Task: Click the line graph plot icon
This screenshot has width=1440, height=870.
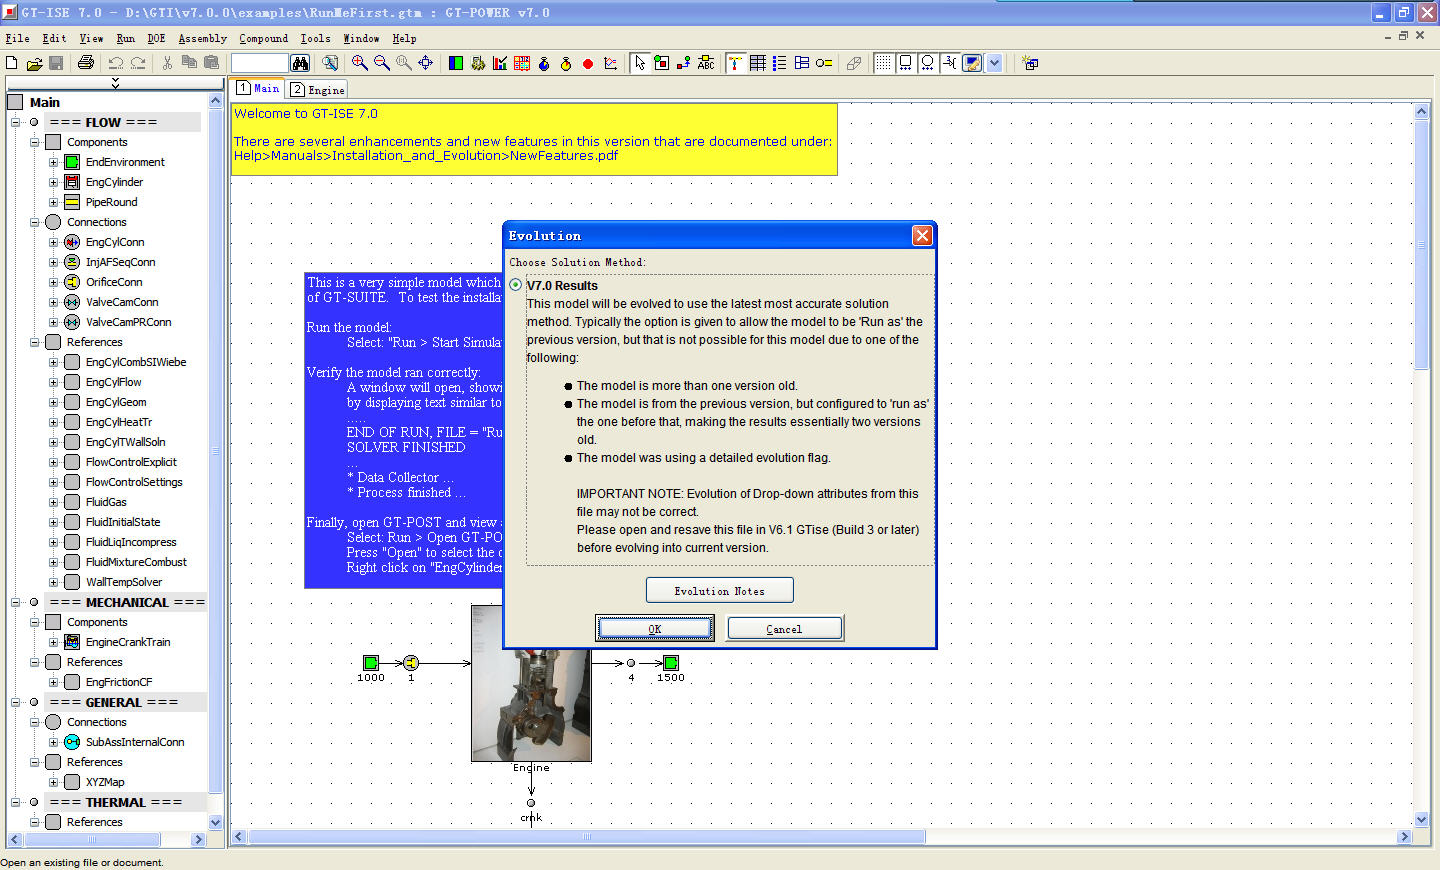Action: pyautogui.click(x=610, y=63)
